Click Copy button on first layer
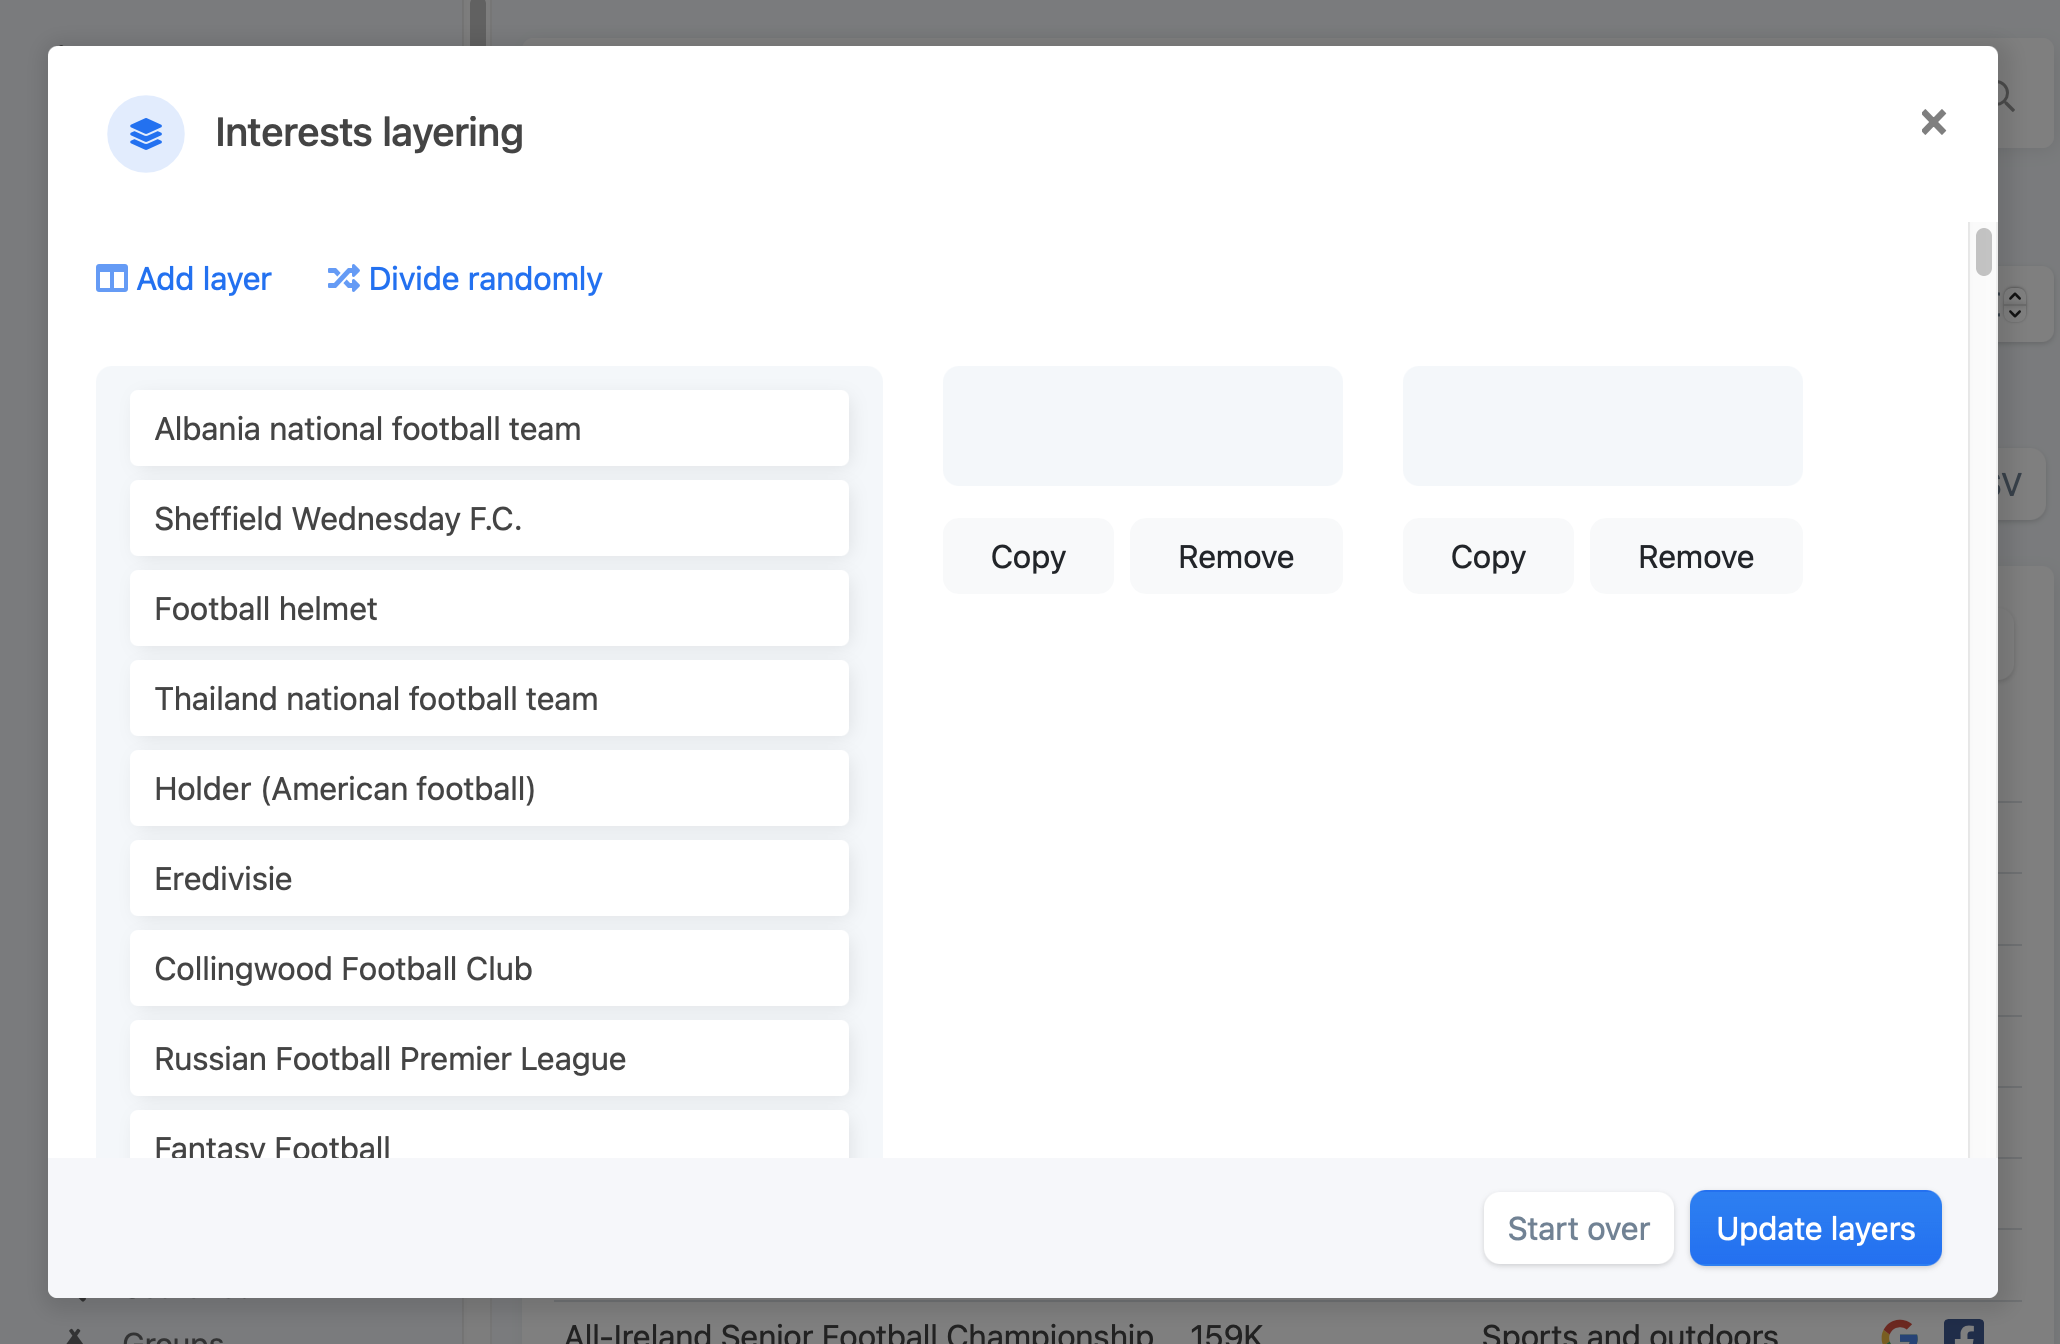This screenshot has width=2060, height=1344. (1028, 556)
